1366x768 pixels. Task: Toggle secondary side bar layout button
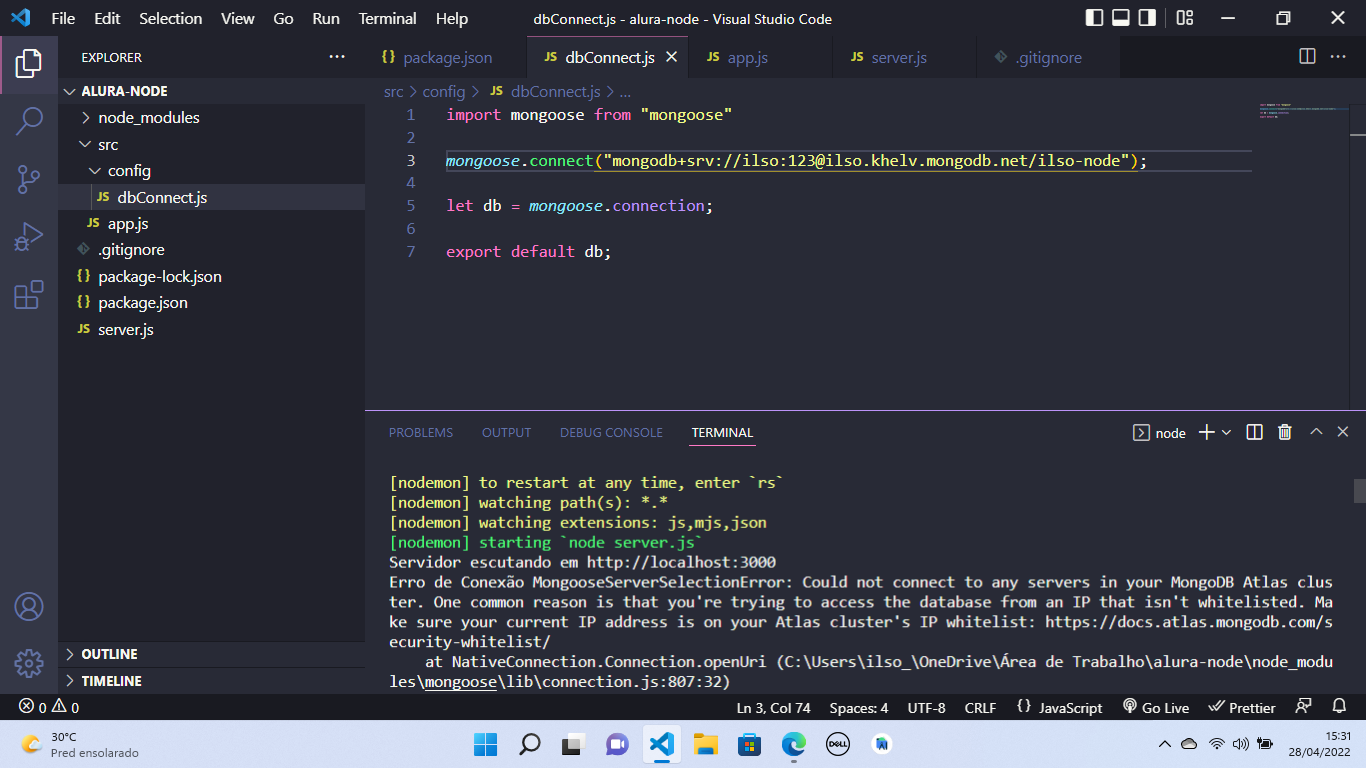click(x=1147, y=18)
